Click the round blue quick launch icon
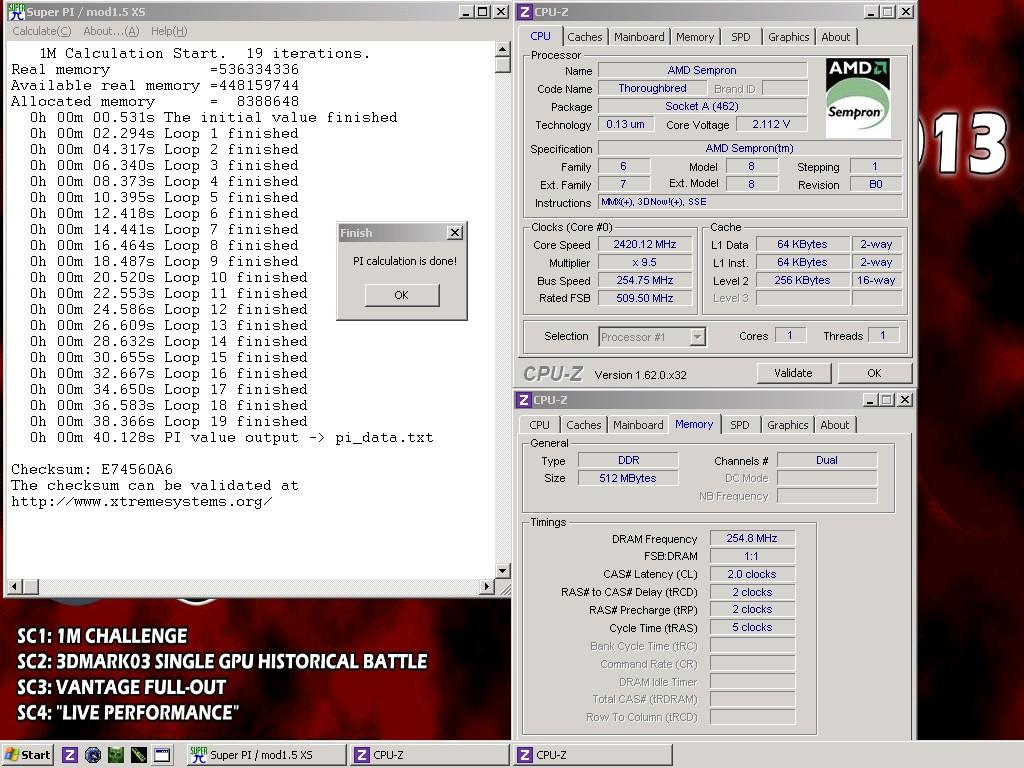1024x768 pixels. 93,756
